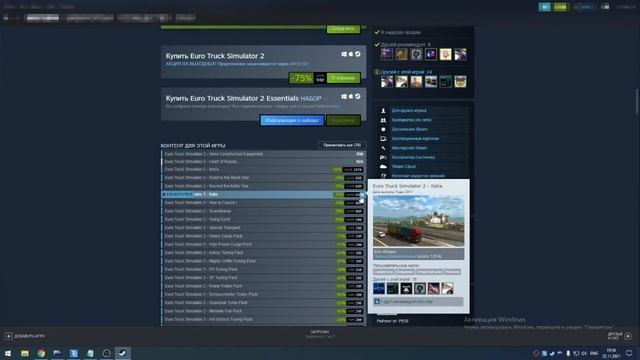This screenshot has width=640, height=360.
Task: Click the trading cards icon in the features list
Action: (x=383, y=139)
